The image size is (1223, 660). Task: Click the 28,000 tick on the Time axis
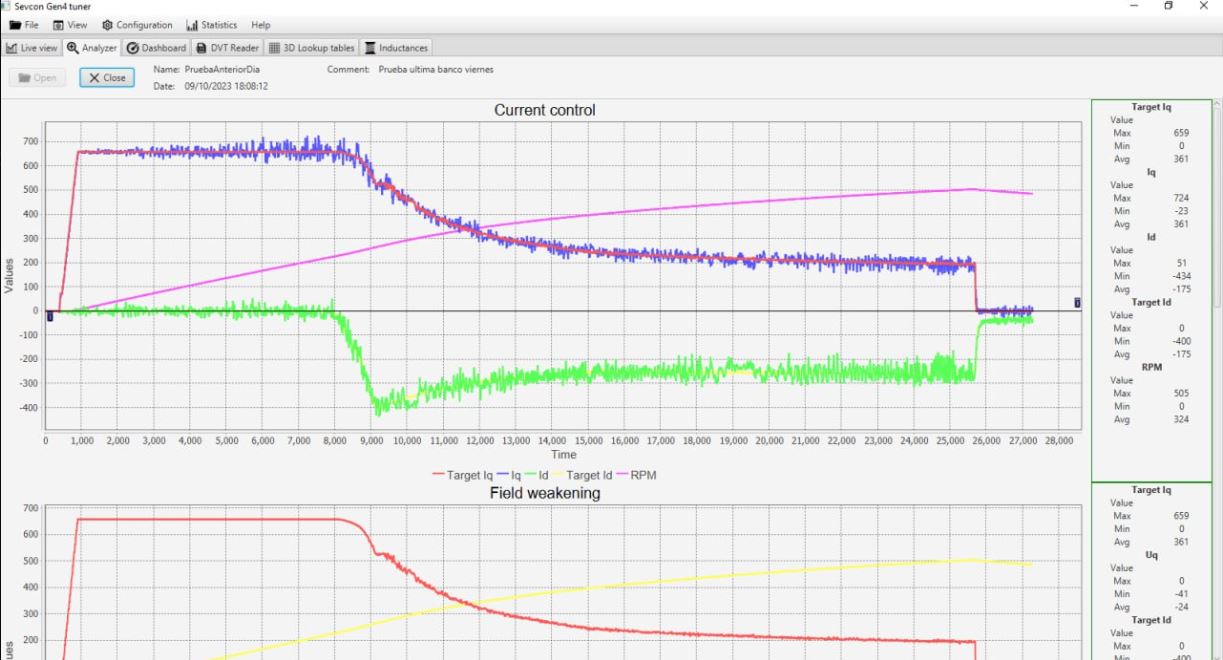pos(1058,440)
